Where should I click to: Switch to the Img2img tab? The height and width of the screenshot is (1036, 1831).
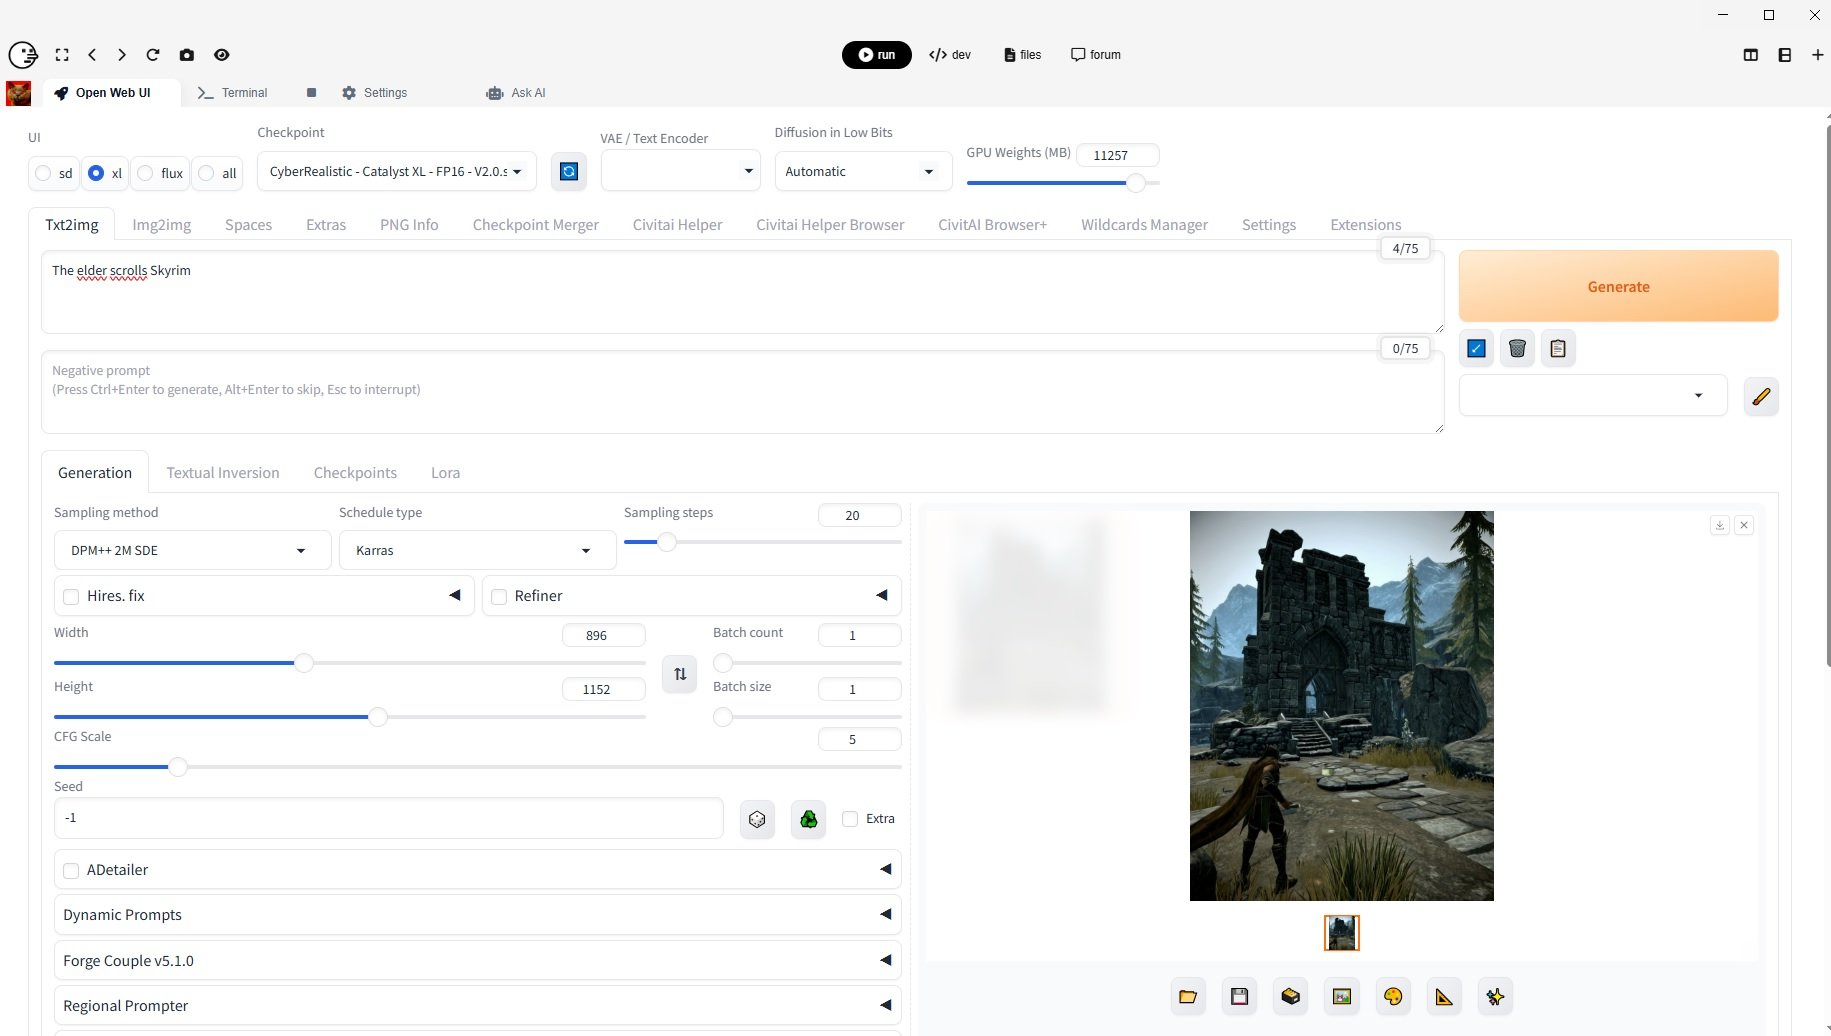click(x=161, y=225)
